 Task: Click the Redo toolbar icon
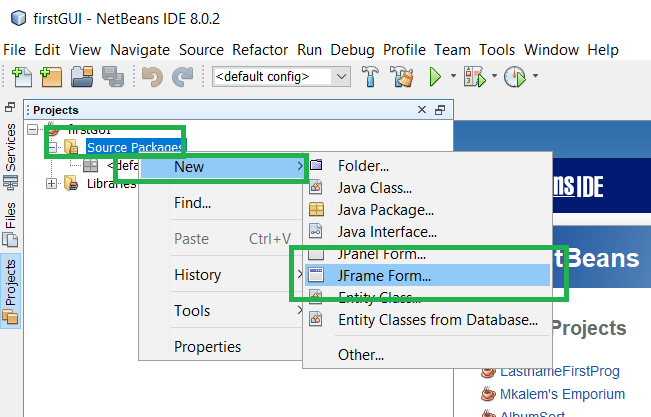click(183, 77)
